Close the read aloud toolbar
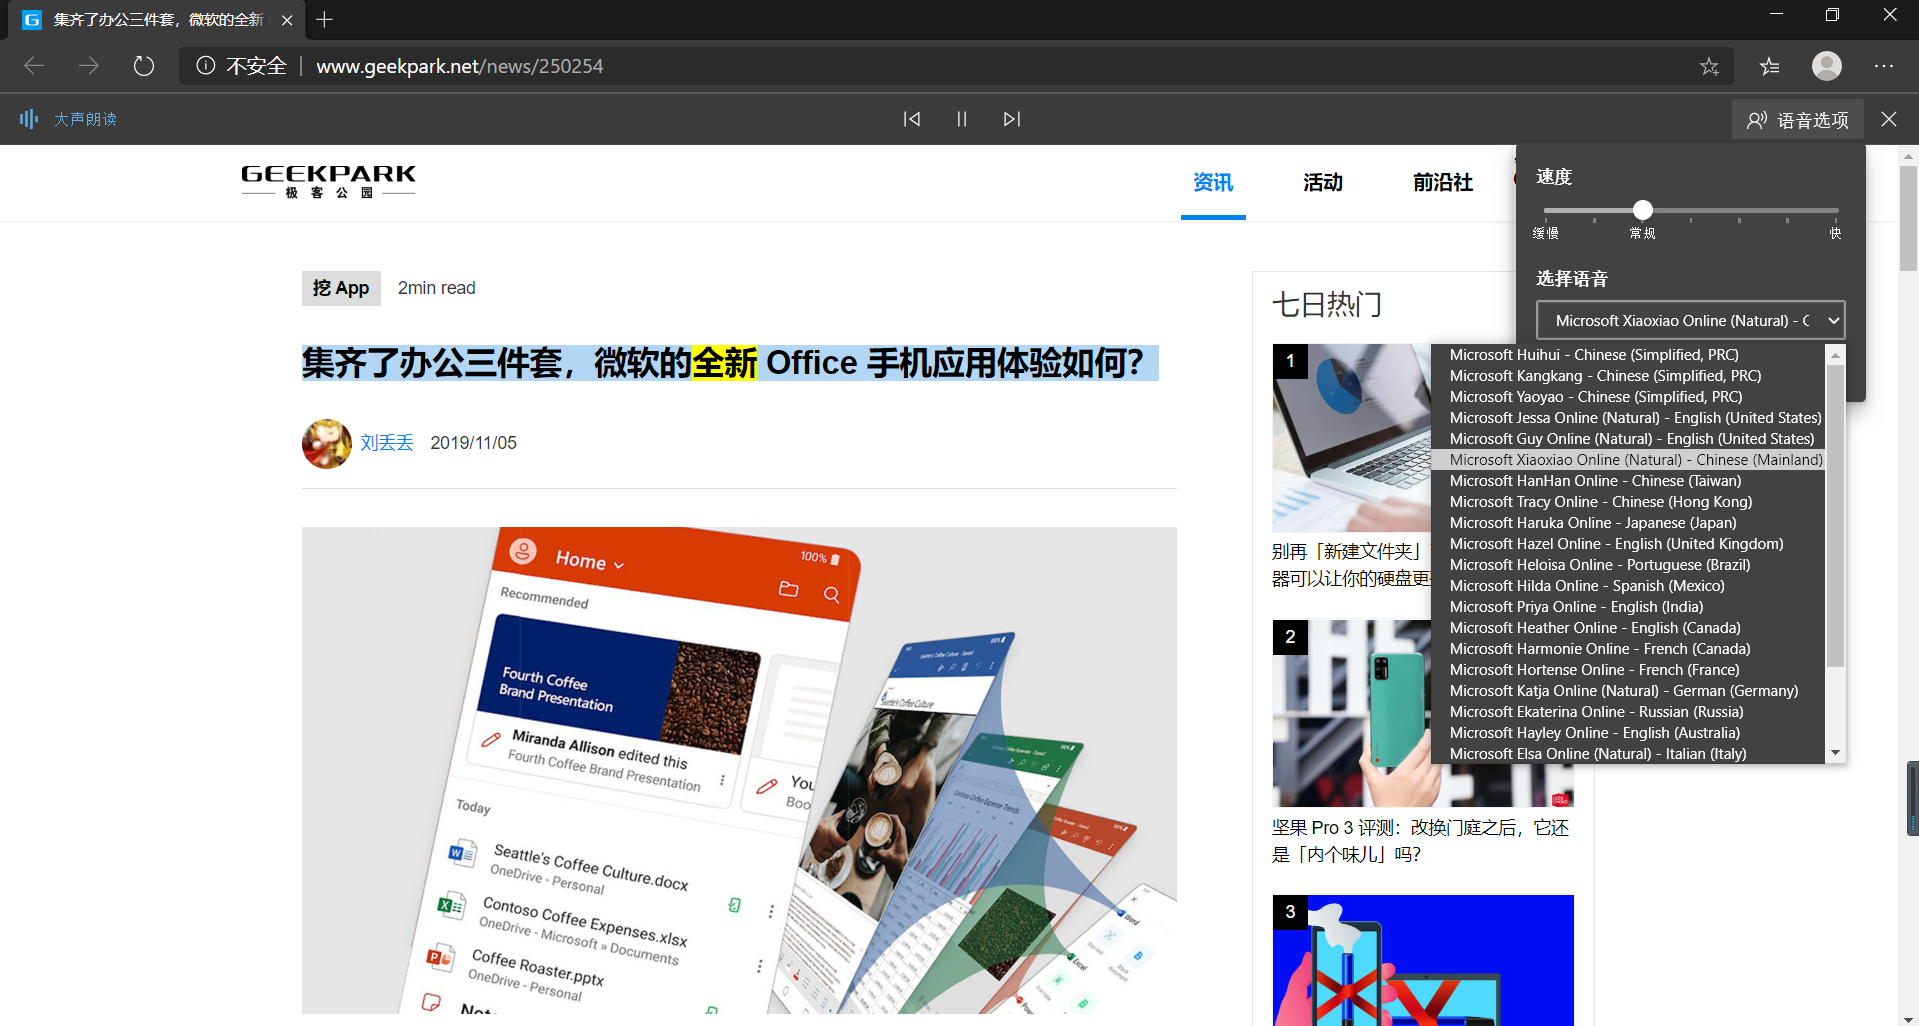Viewport: 1919px width, 1026px height. [x=1889, y=119]
